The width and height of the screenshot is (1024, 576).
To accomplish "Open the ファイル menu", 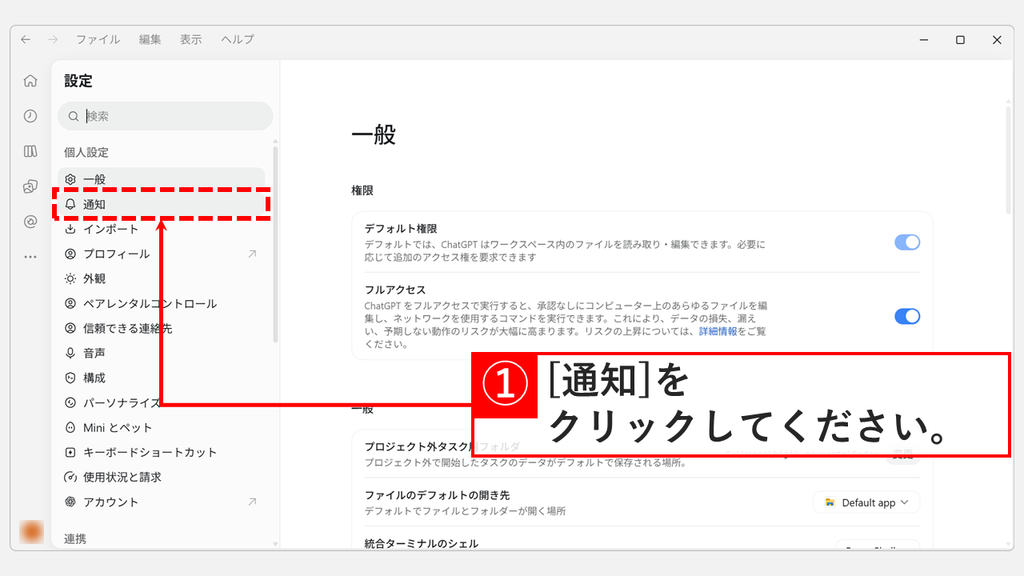I will click(x=98, y=40).
